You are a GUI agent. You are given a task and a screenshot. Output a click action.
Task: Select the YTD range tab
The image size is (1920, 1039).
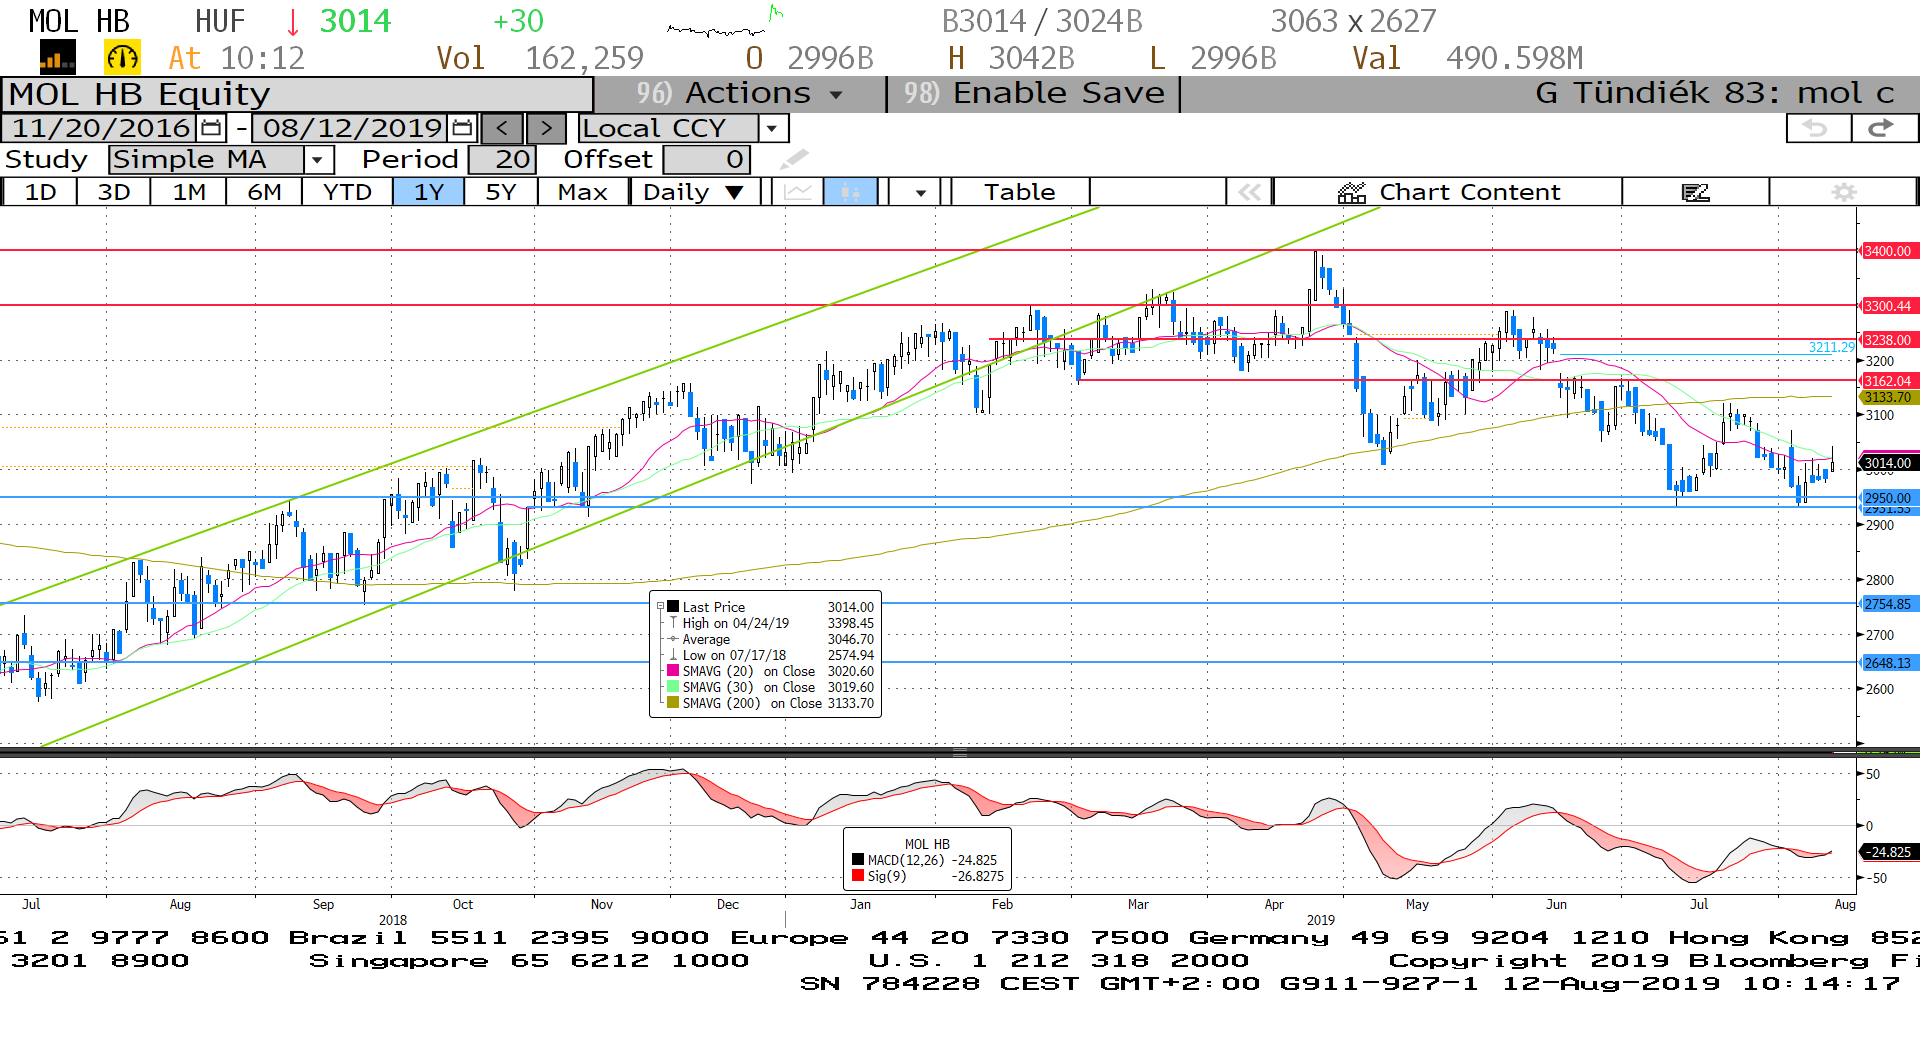(347, 191)
